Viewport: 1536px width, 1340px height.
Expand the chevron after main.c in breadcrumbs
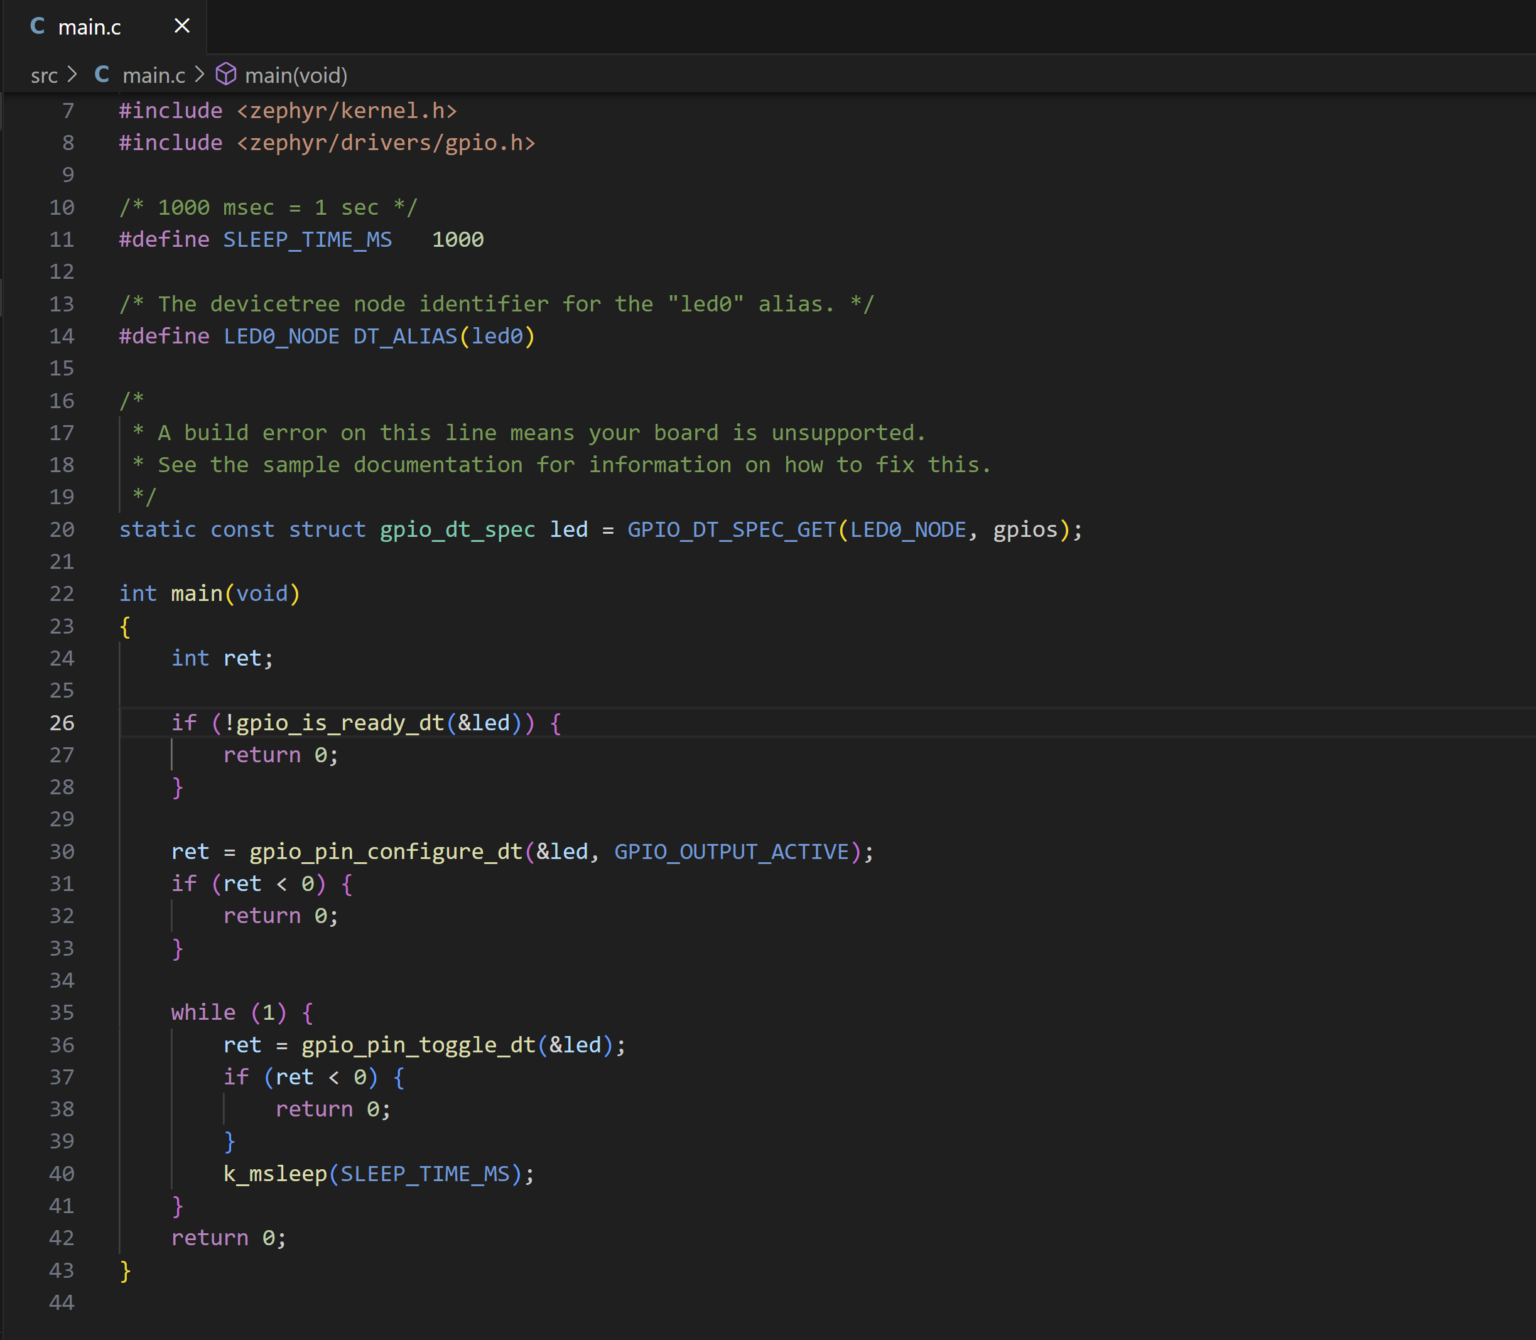pos(199,74)
